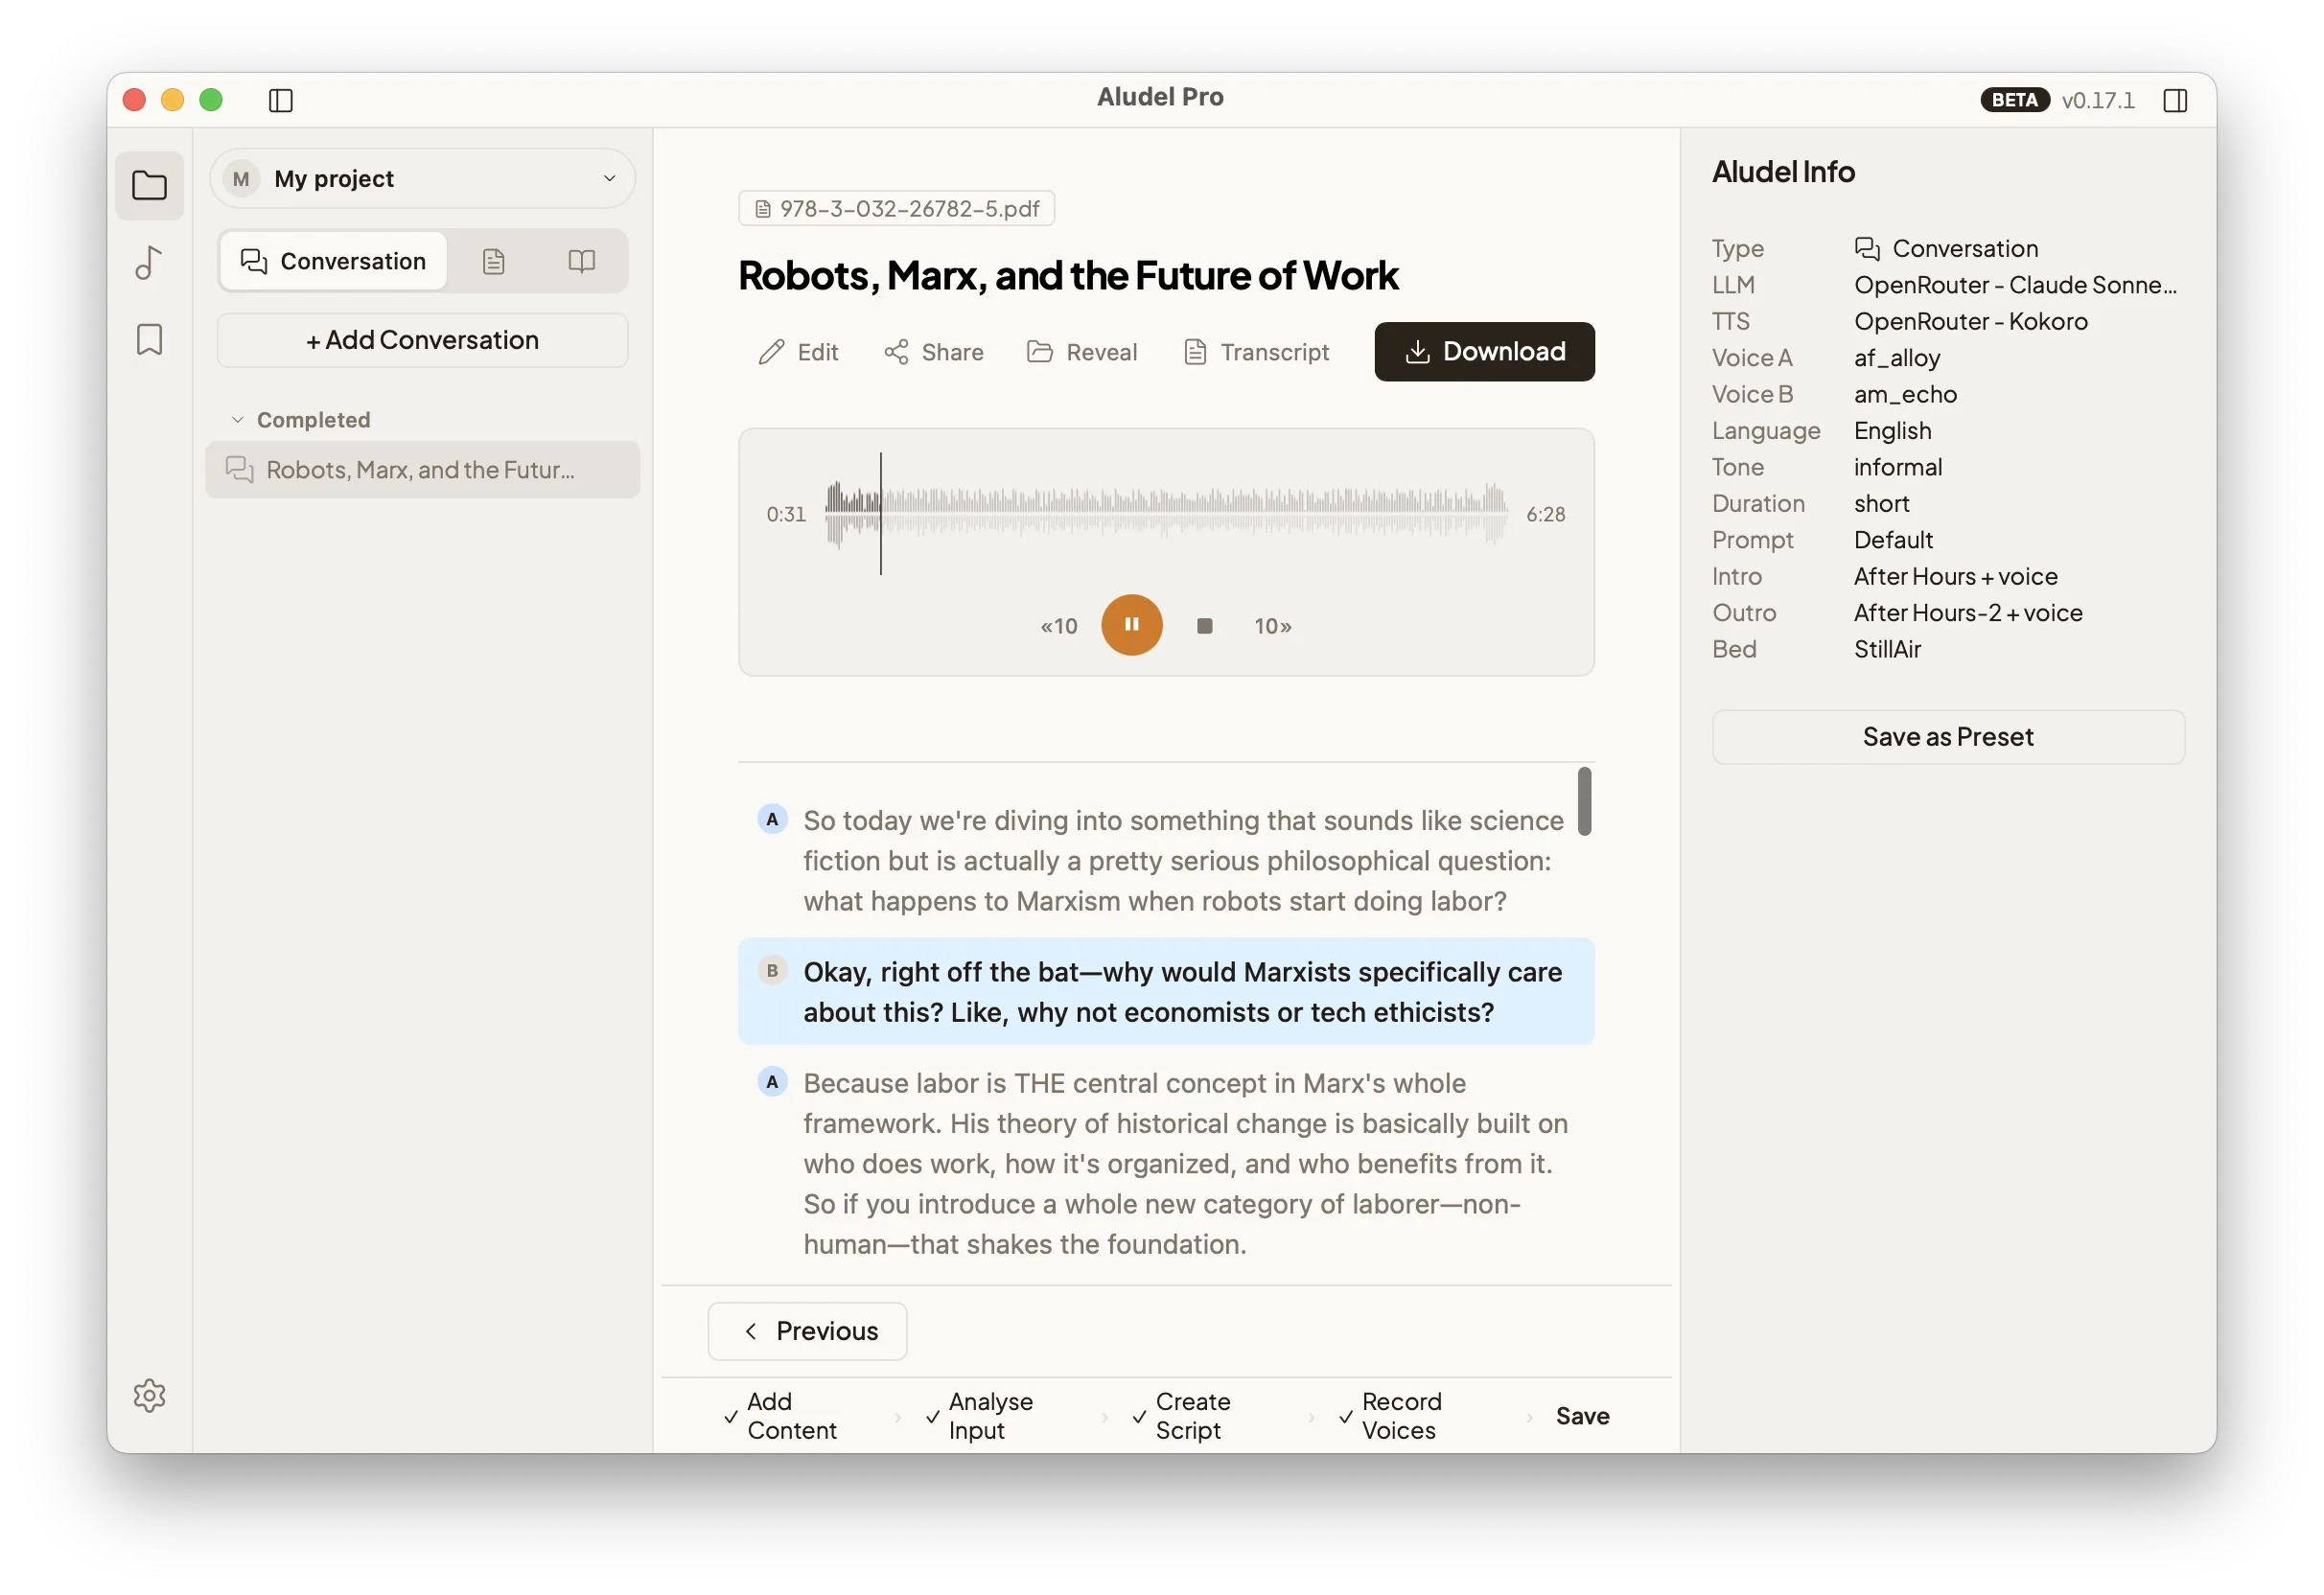Screen dimensions: 2324x1595
Task: Click Voice B value am_echo
Action: [1905, 394]
